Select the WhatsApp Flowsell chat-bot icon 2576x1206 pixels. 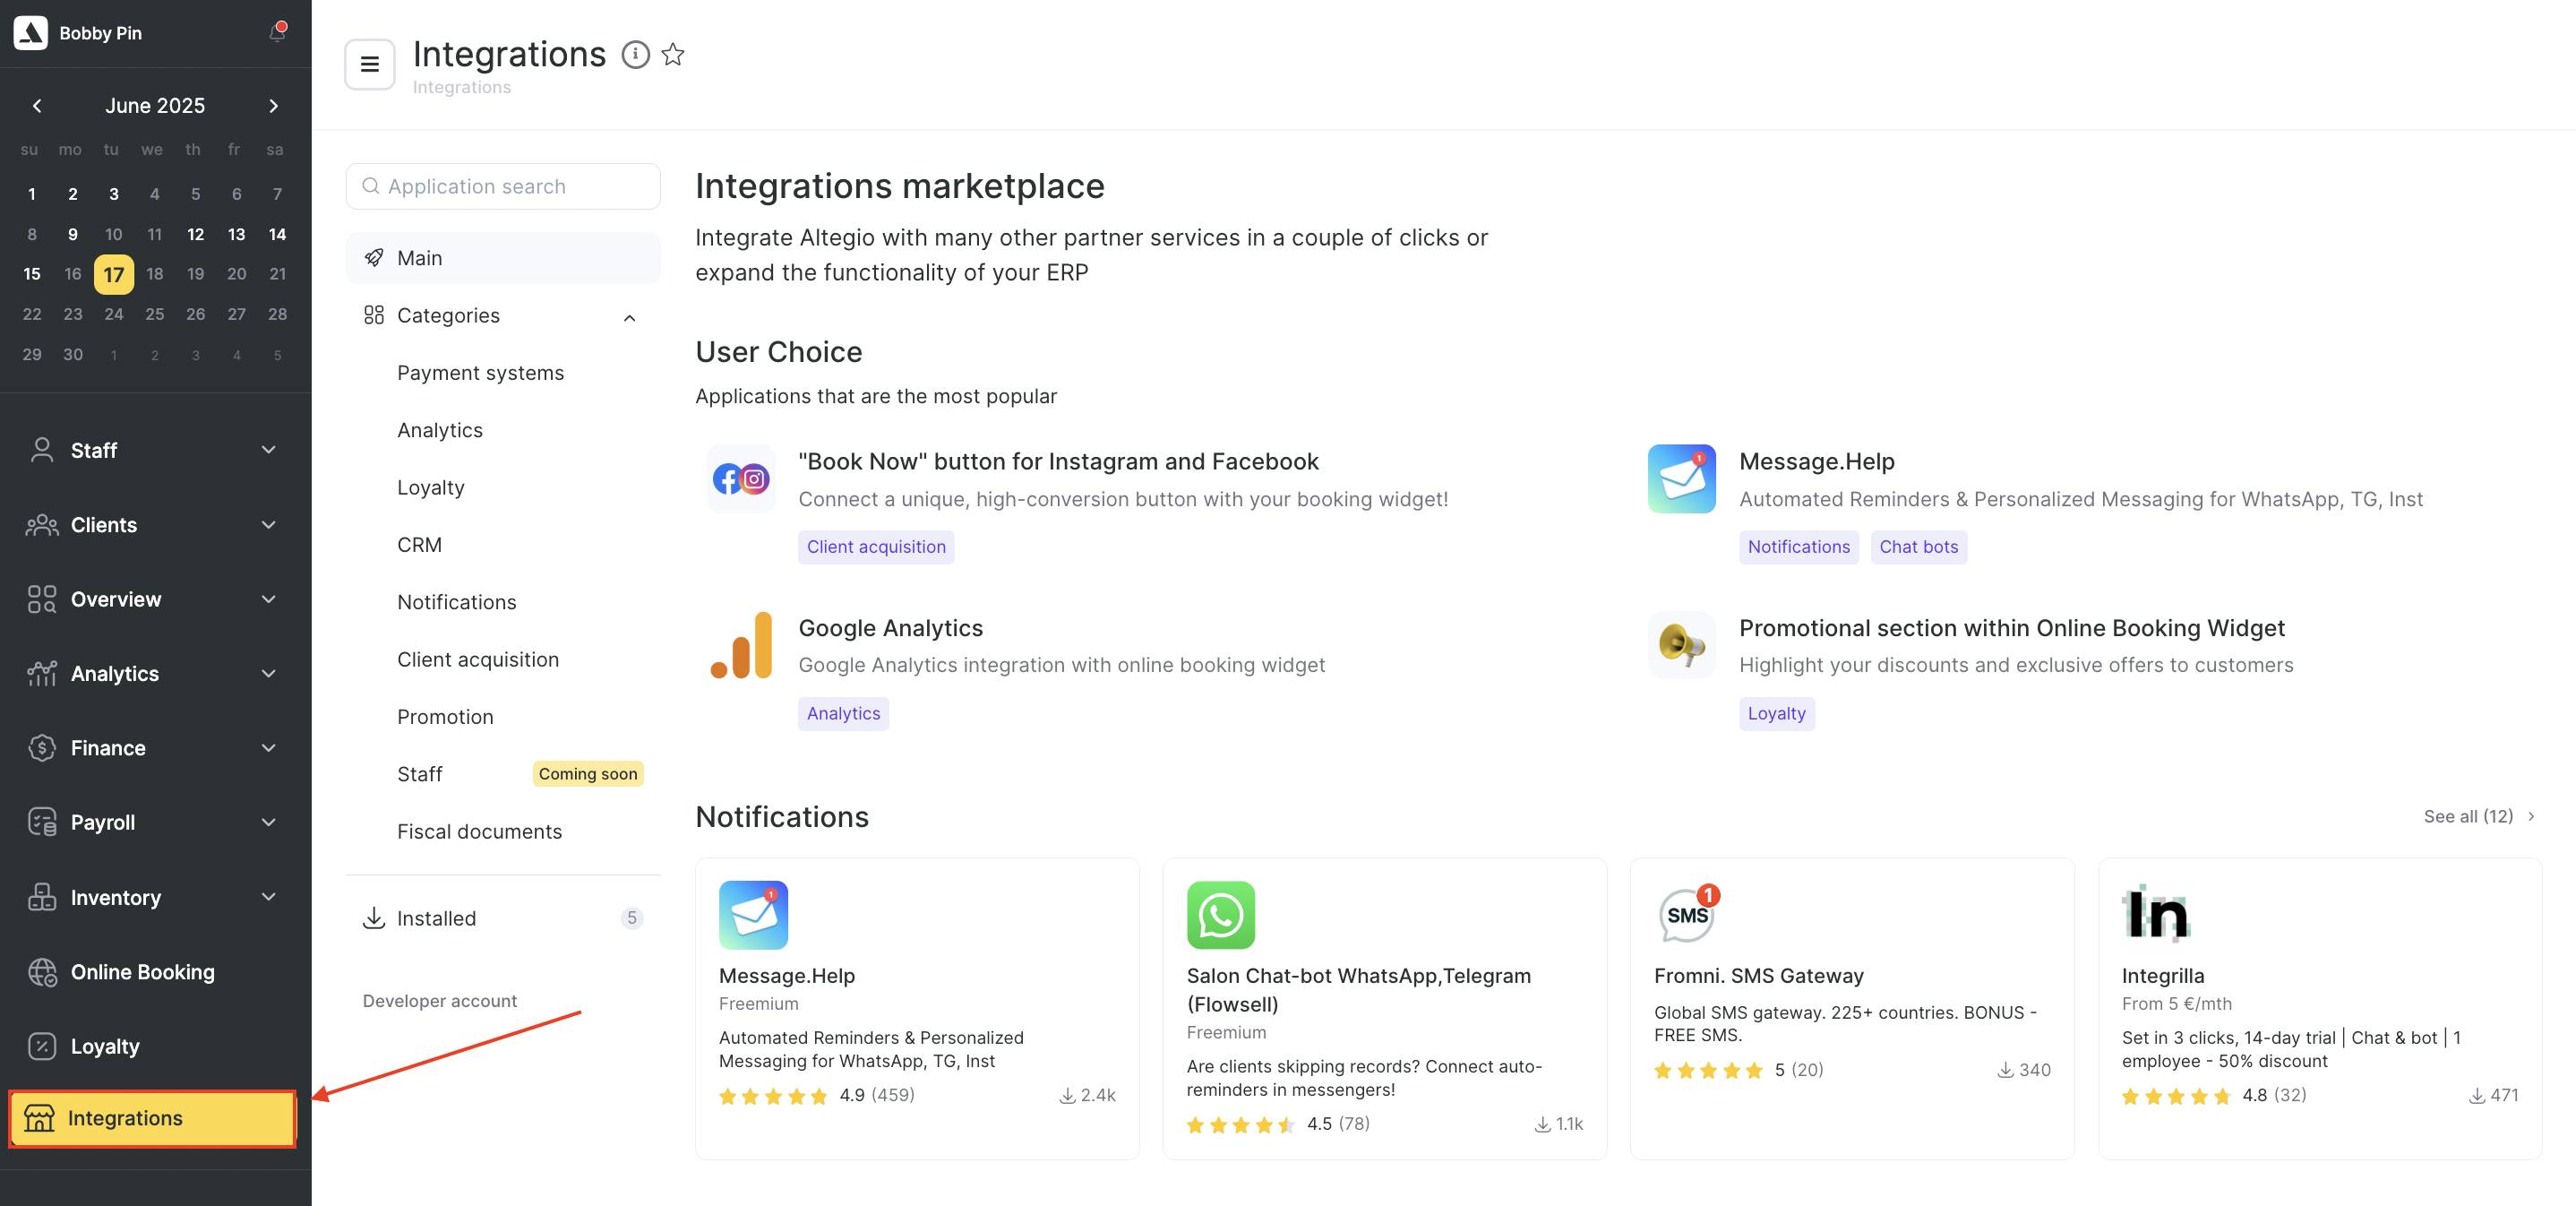(x=1220, y=914)
